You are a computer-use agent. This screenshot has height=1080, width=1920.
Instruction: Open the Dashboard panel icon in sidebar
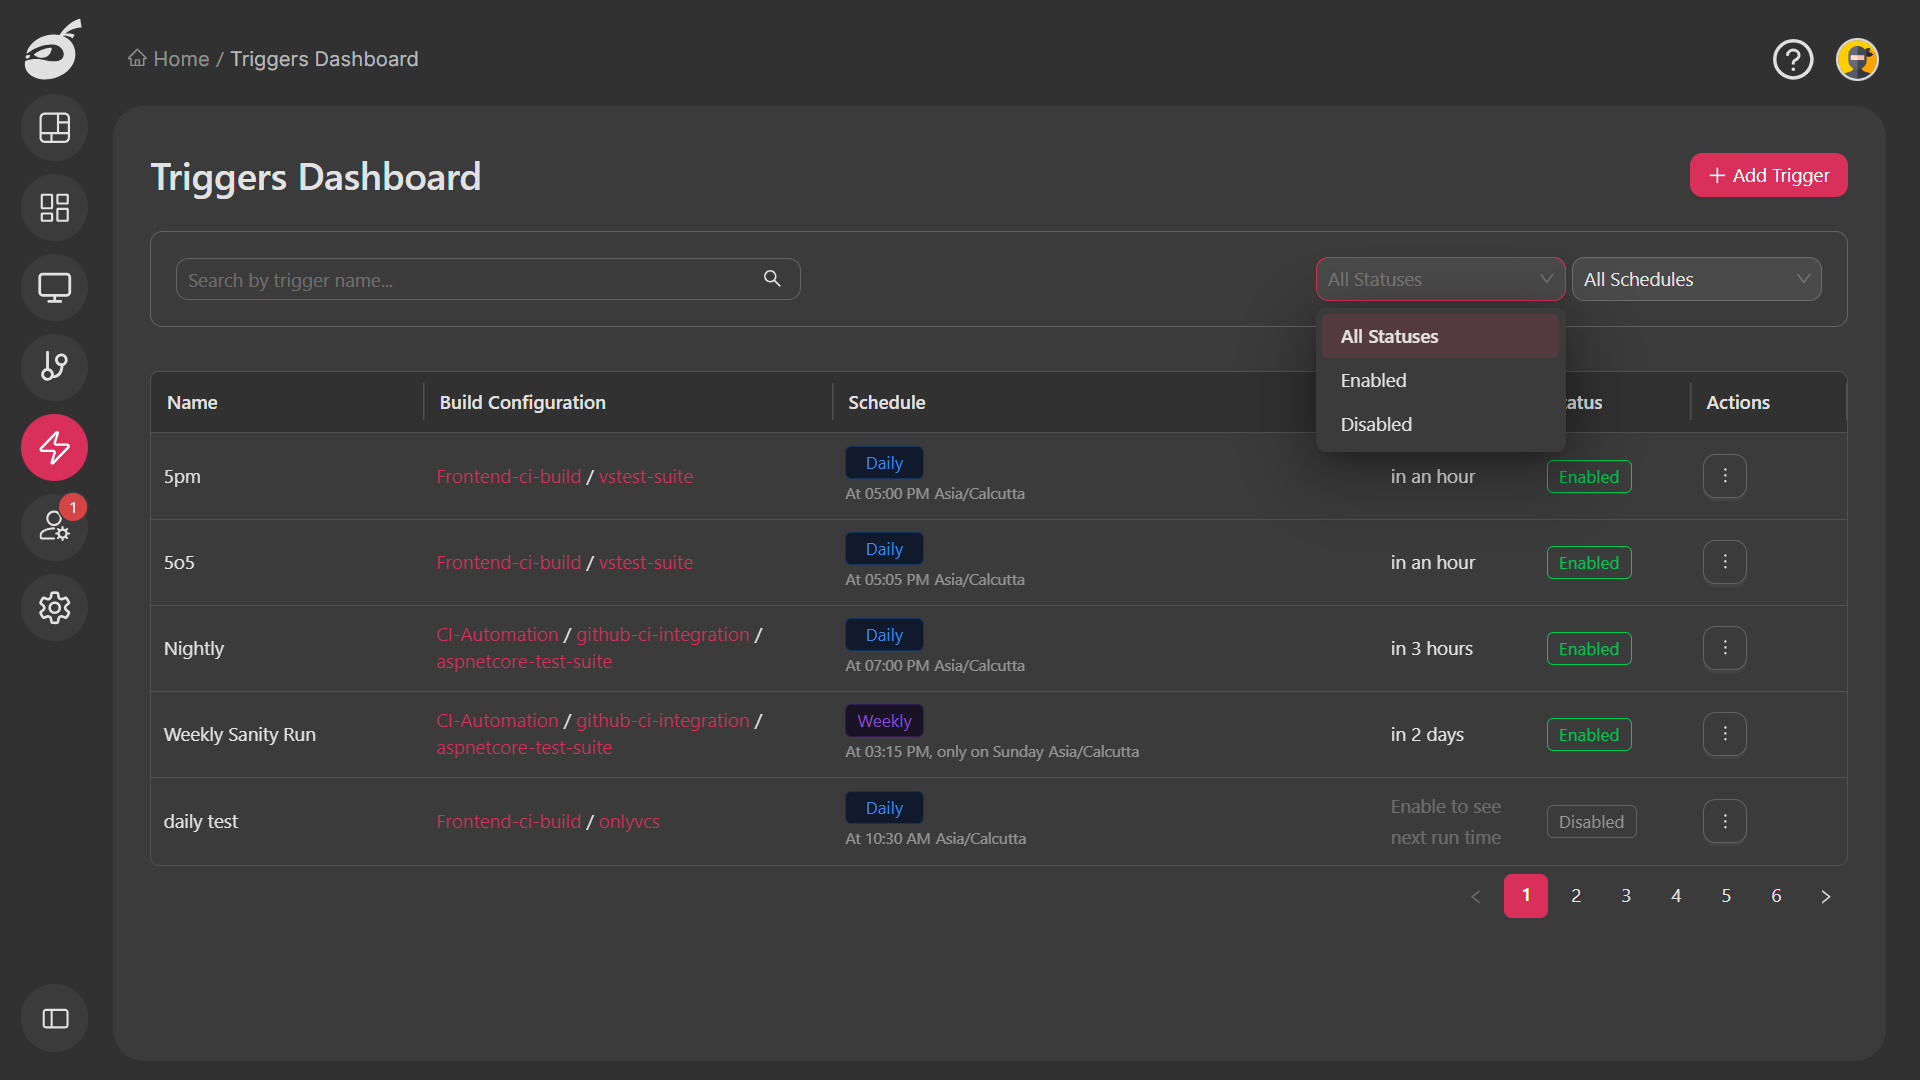54,127
